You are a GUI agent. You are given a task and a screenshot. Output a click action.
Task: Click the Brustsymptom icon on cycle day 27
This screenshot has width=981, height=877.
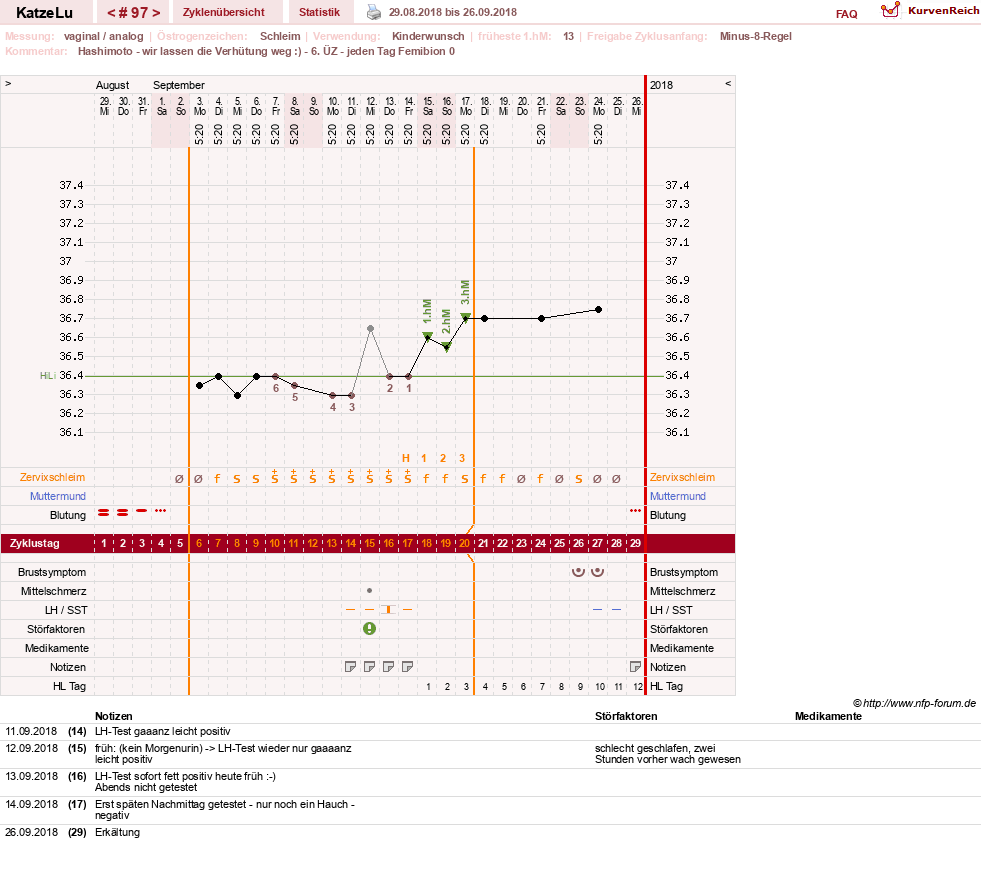(x=597, y=572)
